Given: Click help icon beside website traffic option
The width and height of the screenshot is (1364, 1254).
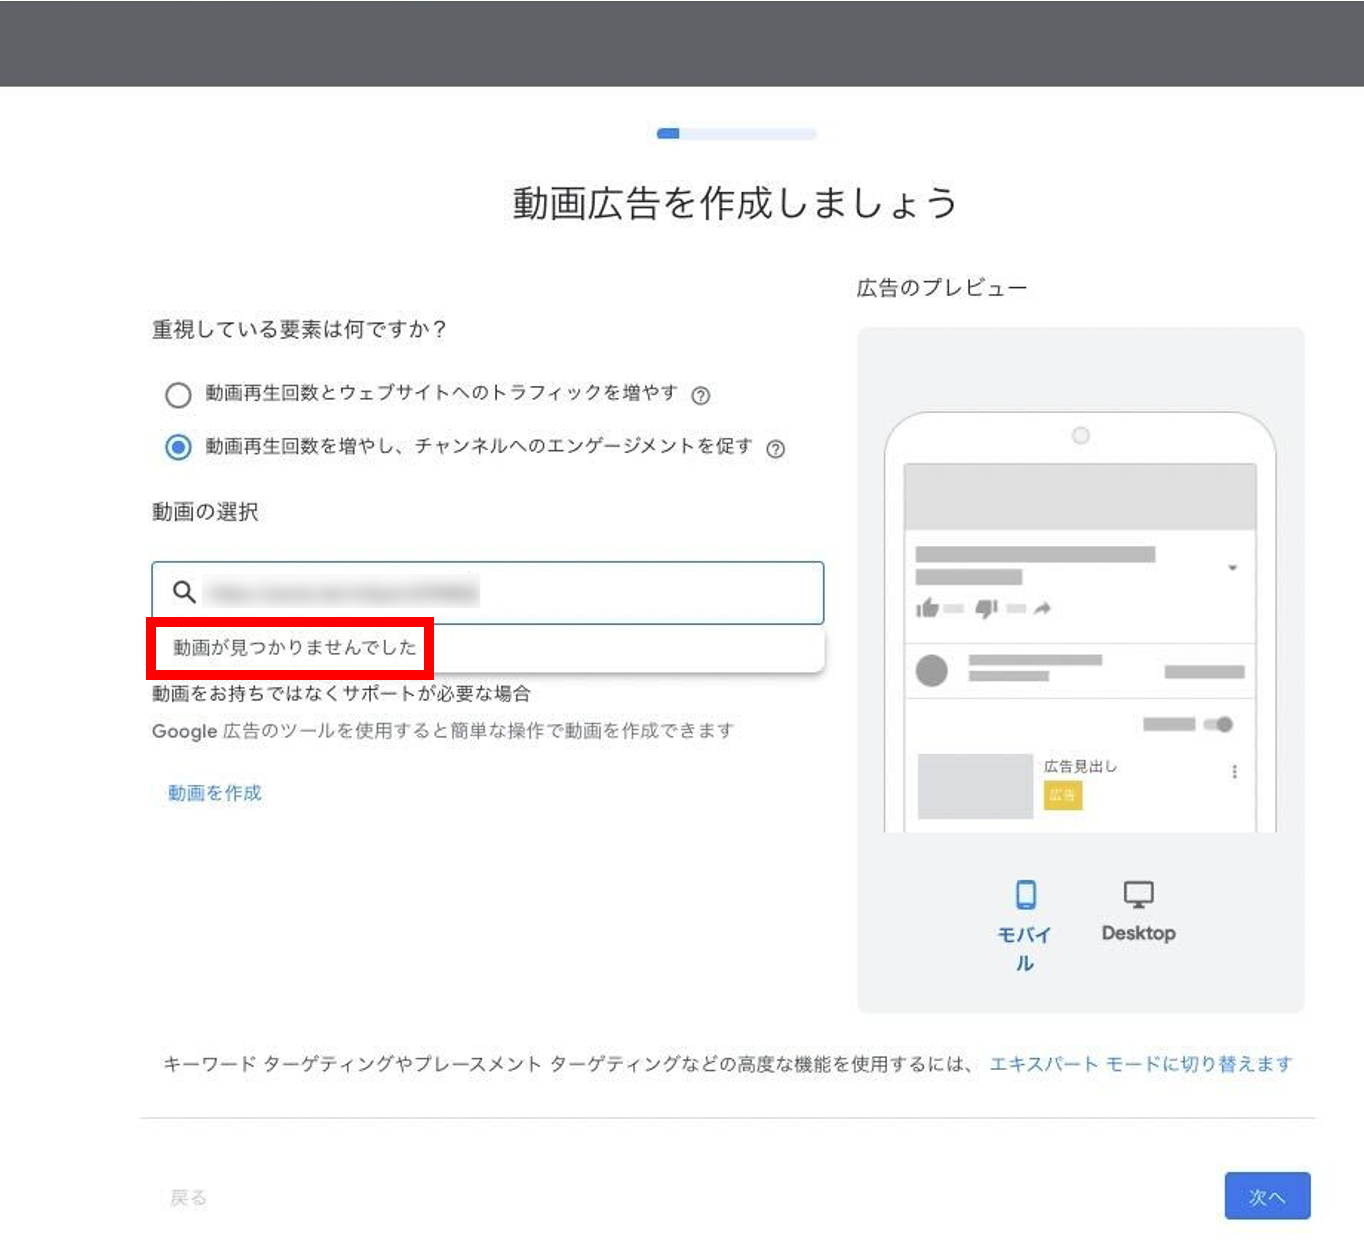Looking at the screenshot, I should click(x=701, y=395).
